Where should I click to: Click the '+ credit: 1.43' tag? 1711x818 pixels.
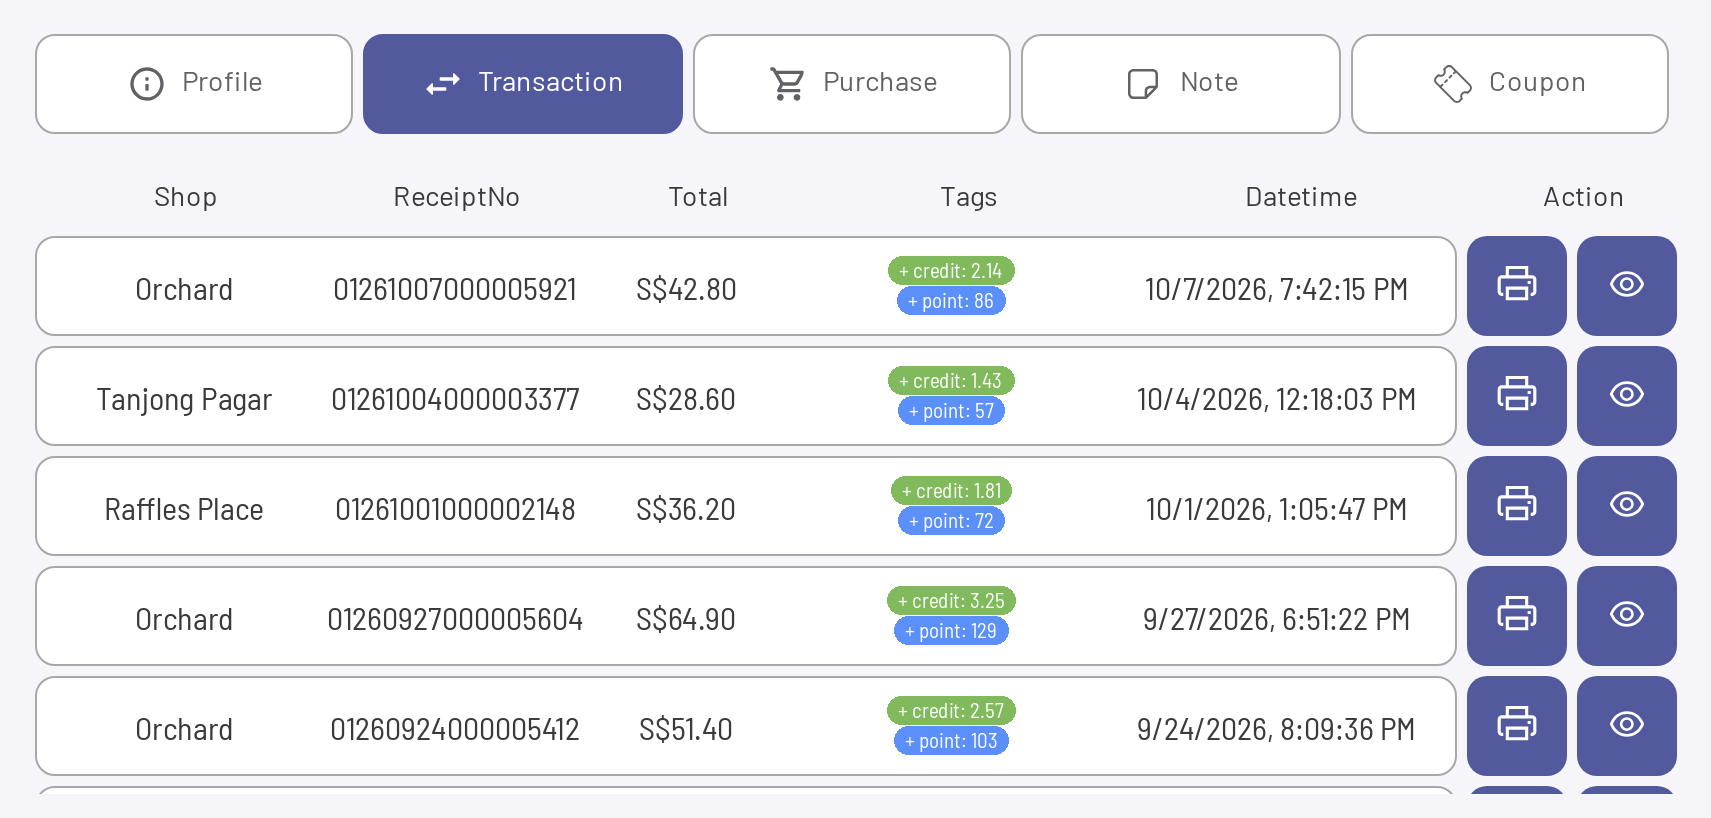[x=951, y=381]
